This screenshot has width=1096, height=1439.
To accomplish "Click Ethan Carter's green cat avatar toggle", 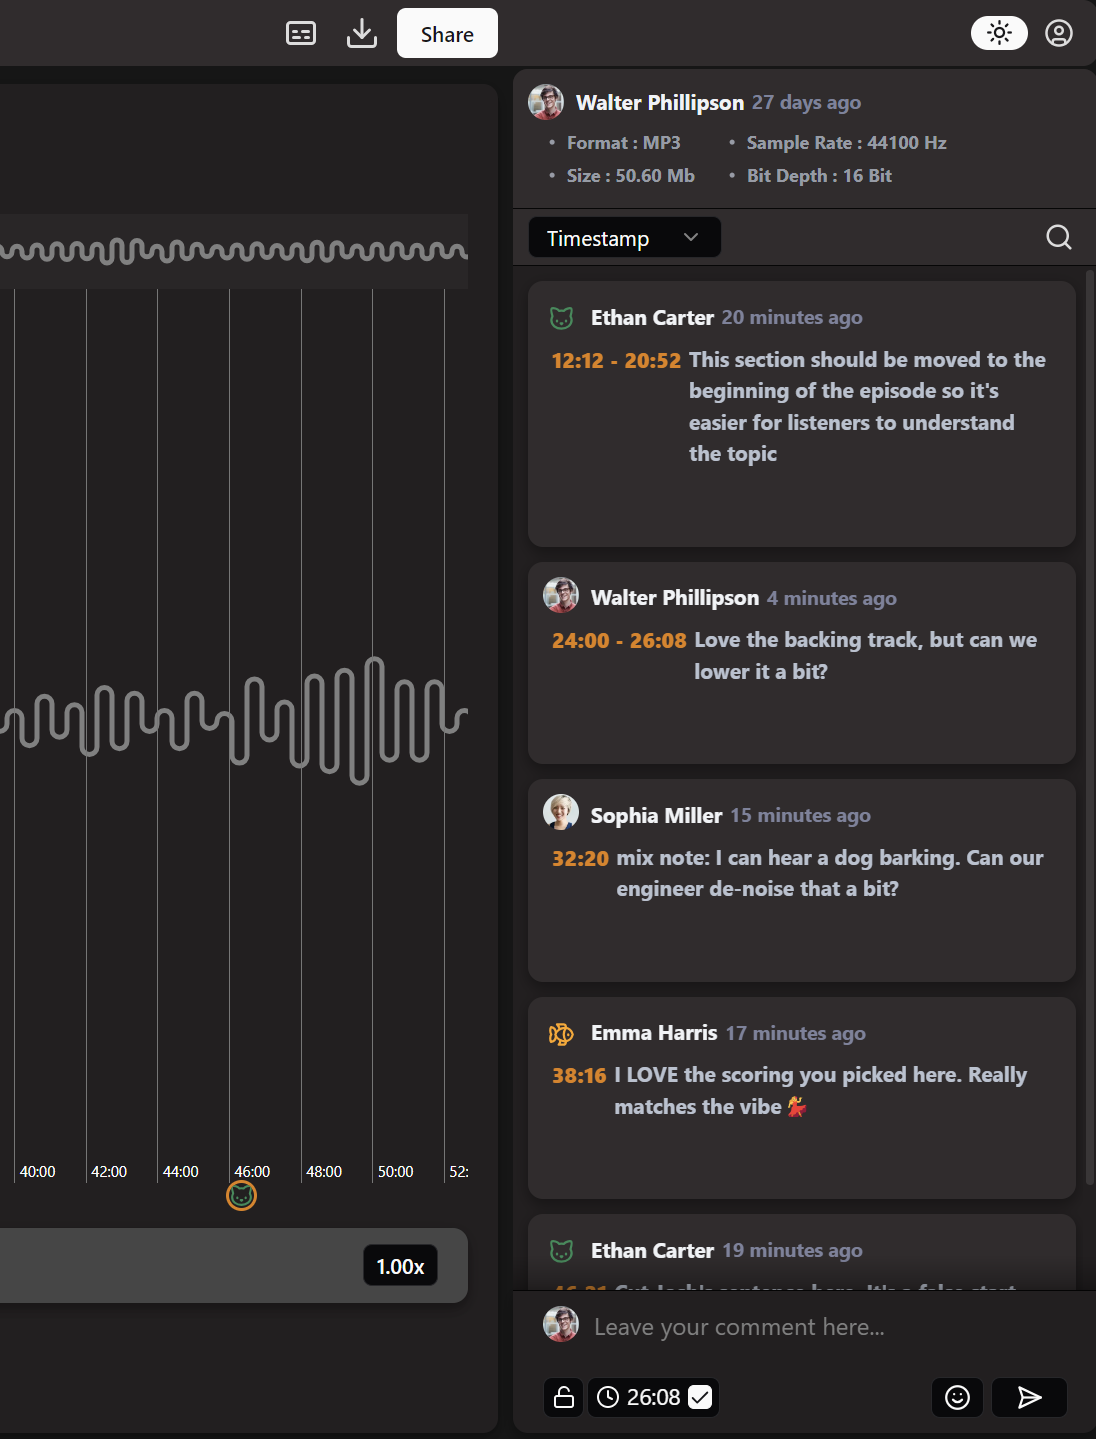I will click(562, 317).
